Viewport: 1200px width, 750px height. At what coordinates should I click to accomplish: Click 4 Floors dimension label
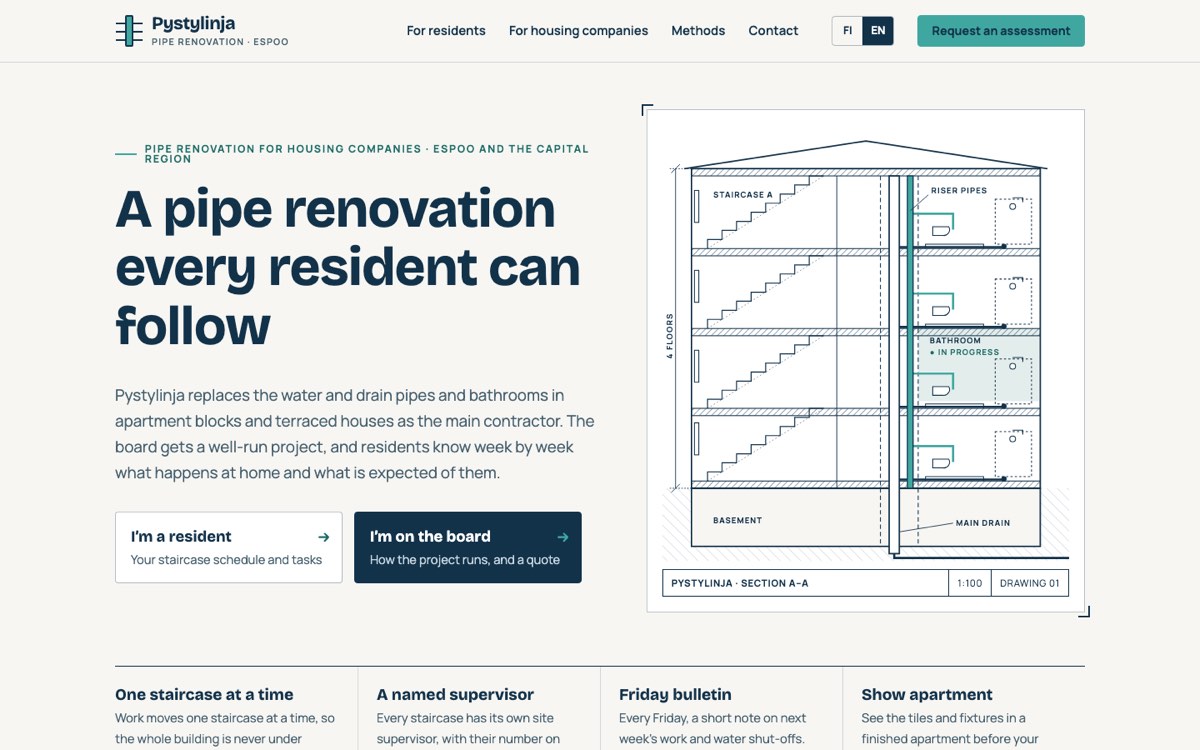pos(670,336)
